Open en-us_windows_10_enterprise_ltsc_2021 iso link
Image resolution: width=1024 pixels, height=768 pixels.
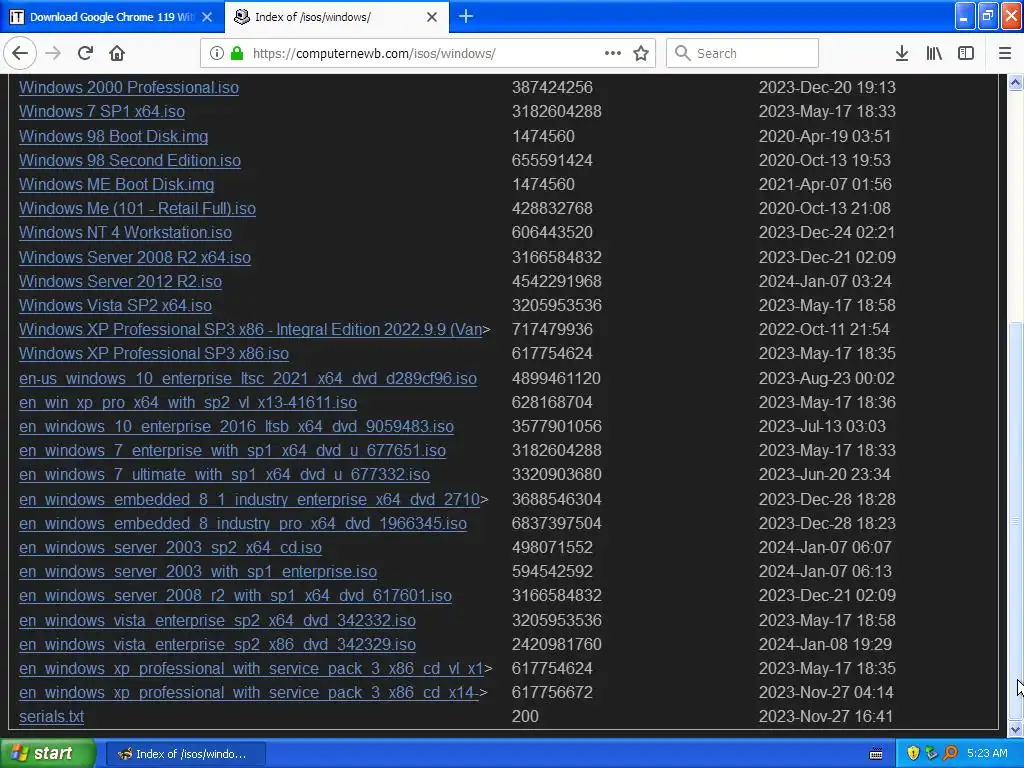click(x=248, y=379)
